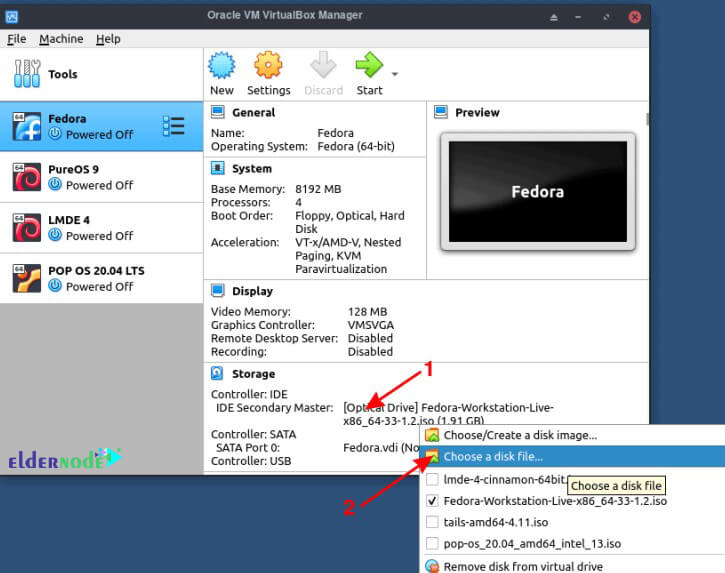Click the Preview section heading

pos(477,112)
